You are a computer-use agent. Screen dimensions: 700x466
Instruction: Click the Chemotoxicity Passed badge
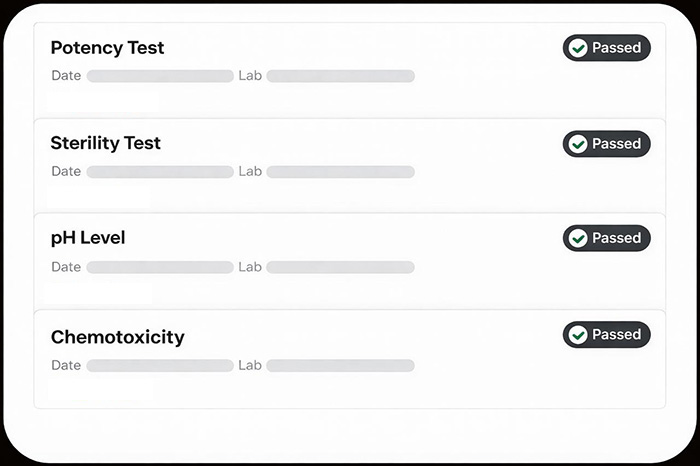607,335
